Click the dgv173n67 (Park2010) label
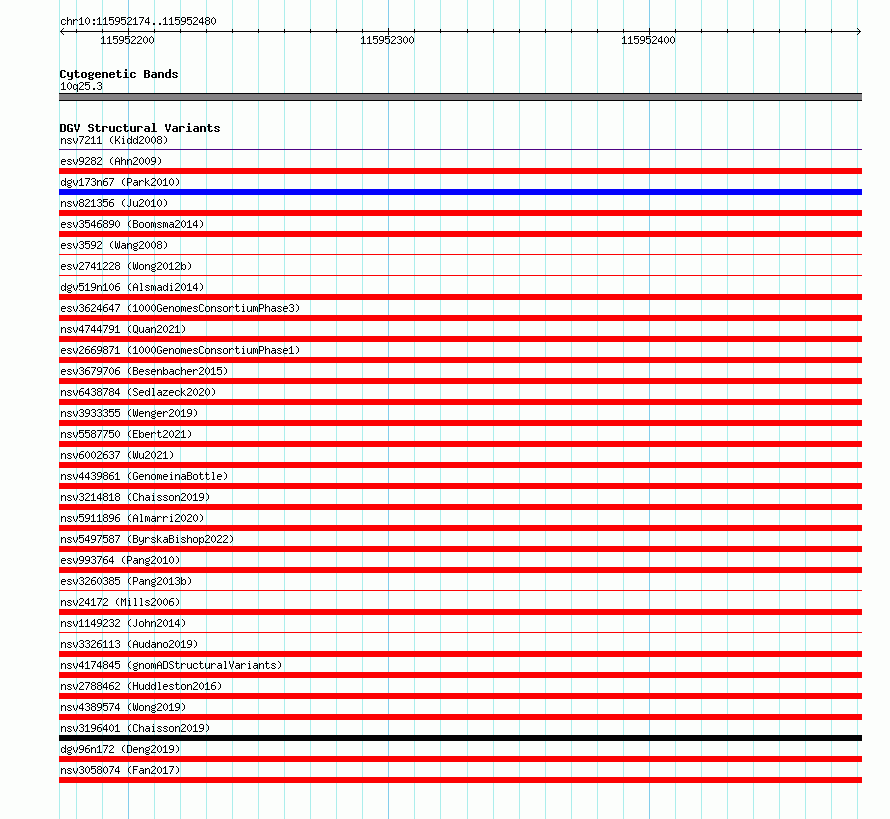The width and height of the screenshot is (890, 819). (x=120, y=182)
